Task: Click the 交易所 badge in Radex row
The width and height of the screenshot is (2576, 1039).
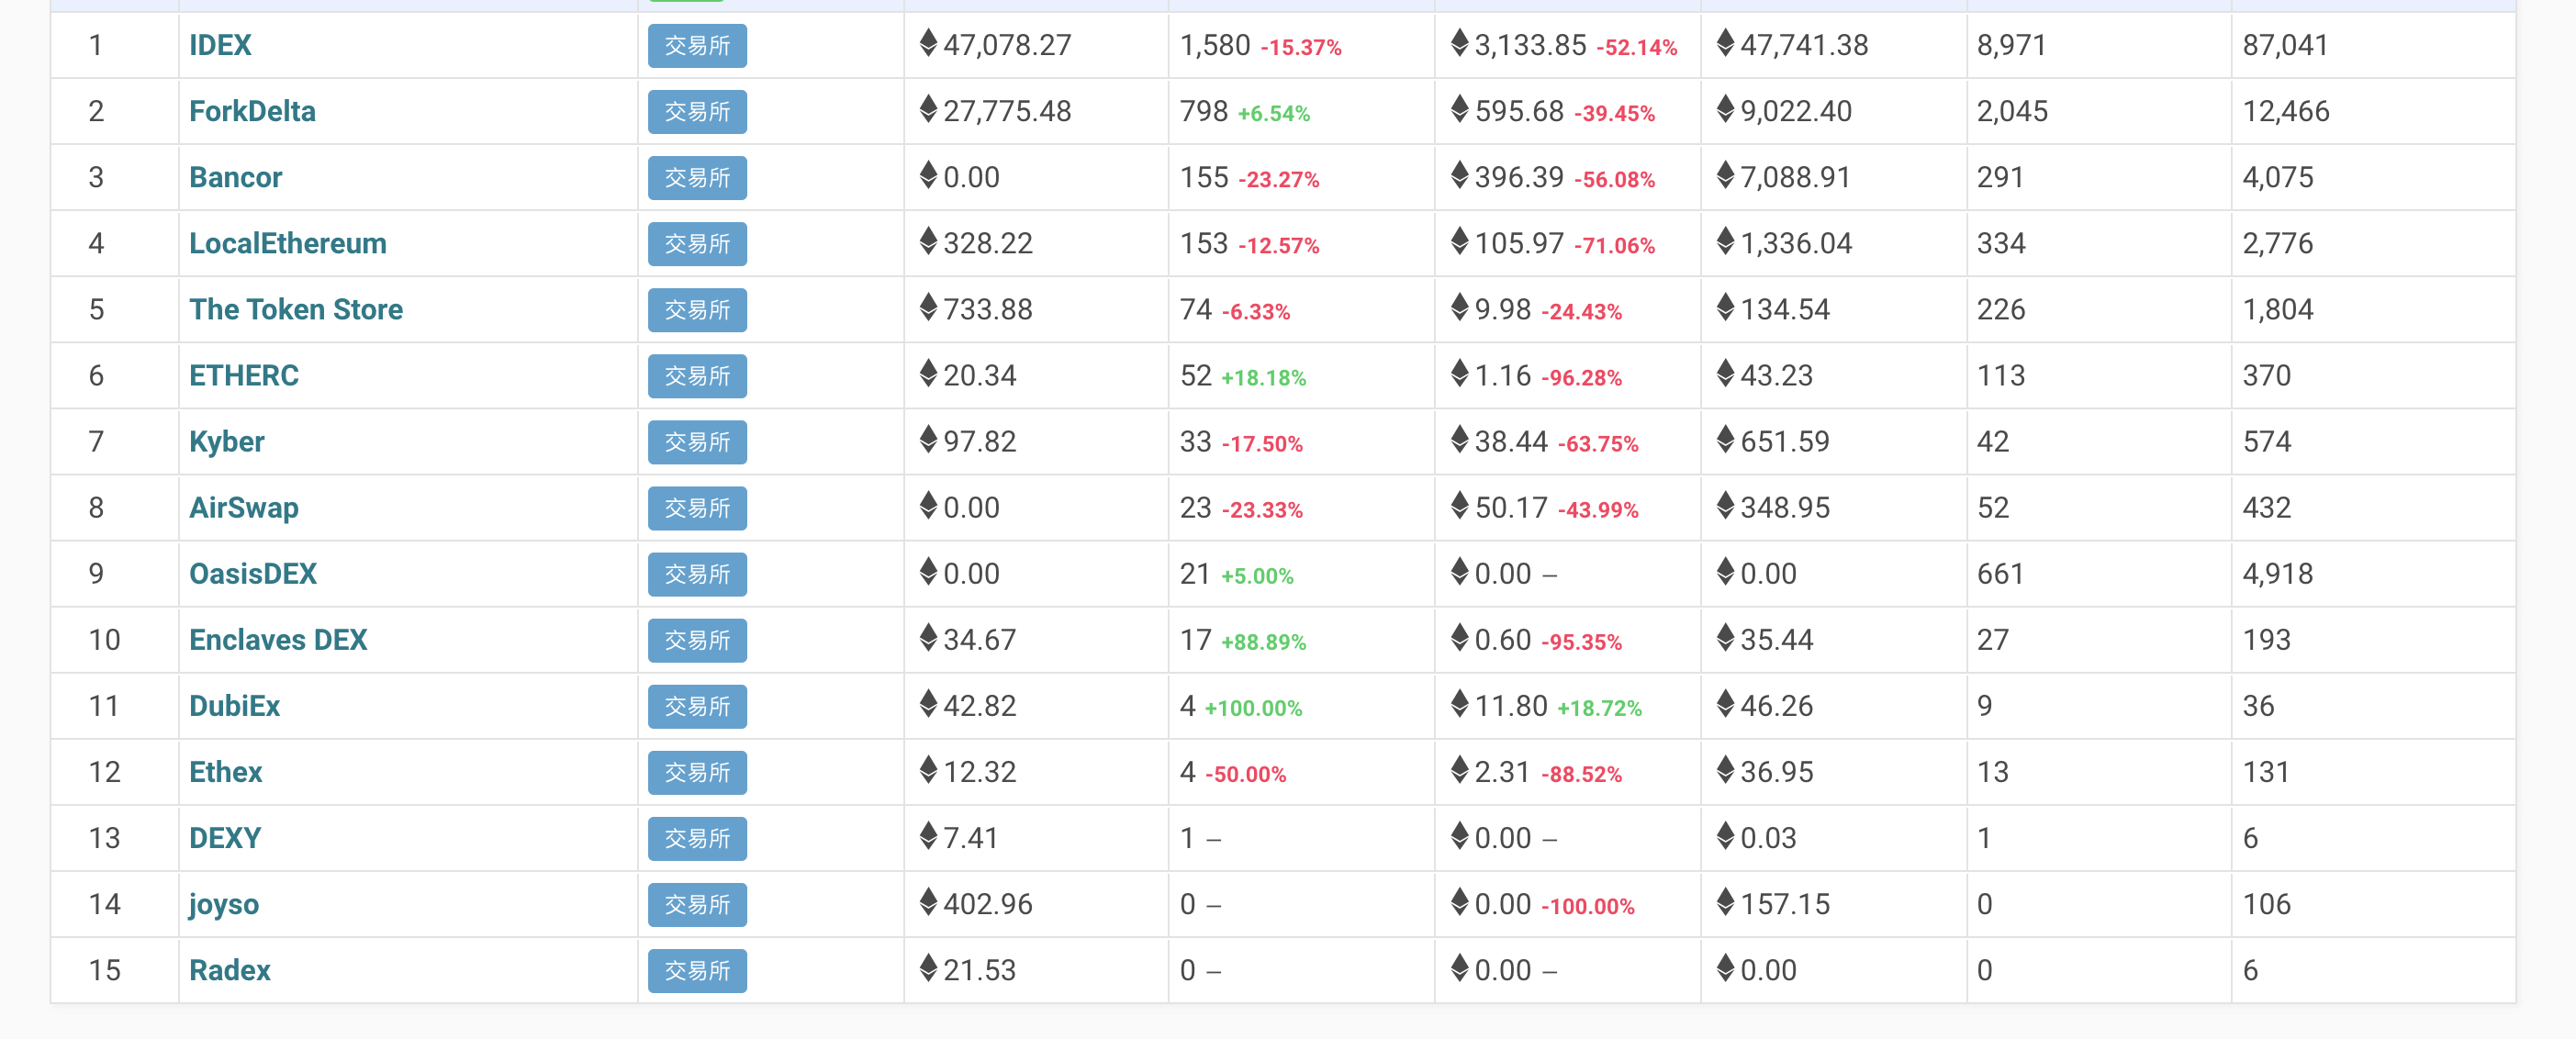Action: [x=697, y=970]
